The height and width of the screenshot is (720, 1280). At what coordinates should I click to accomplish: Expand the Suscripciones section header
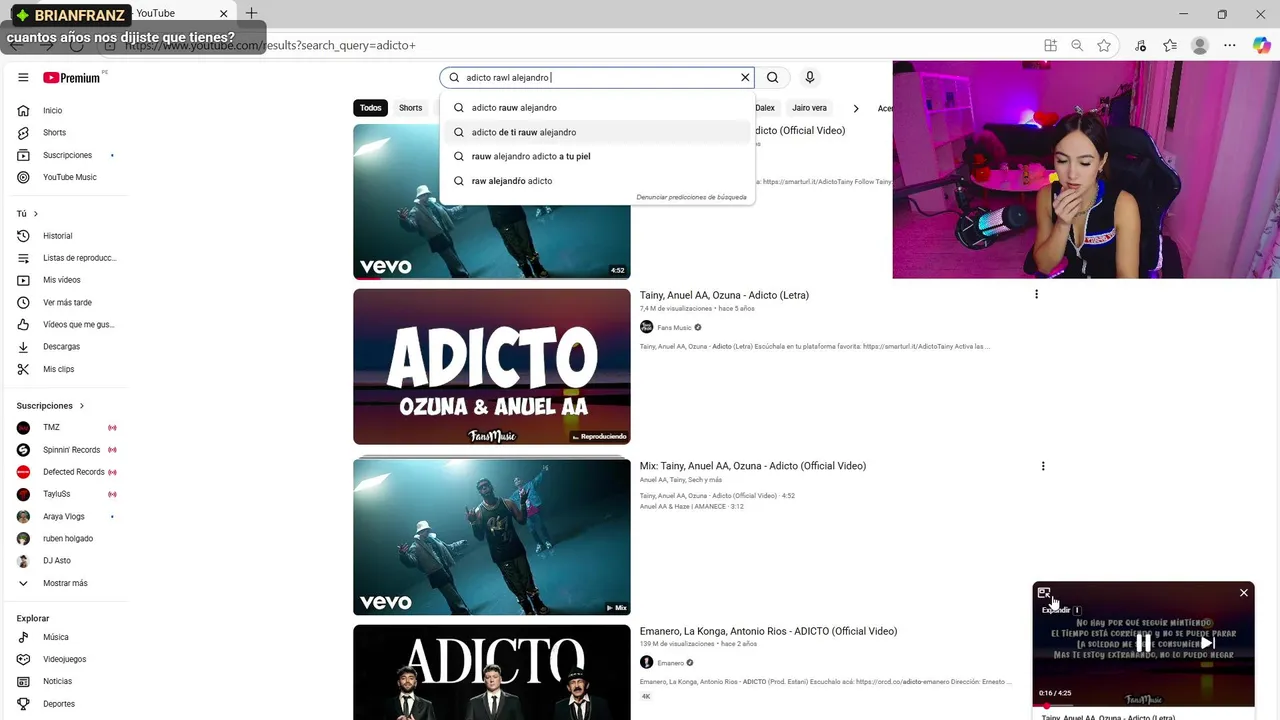pyautogui.click(x=50, y=406)
